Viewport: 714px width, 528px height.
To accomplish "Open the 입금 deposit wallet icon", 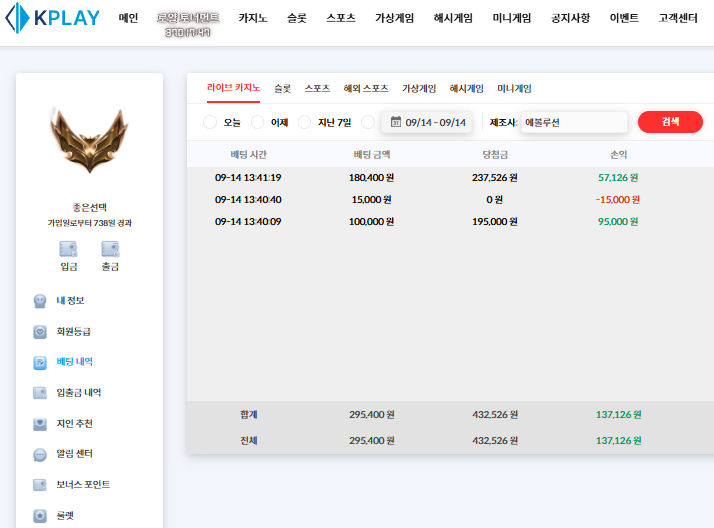I will [x=68, y=249].
